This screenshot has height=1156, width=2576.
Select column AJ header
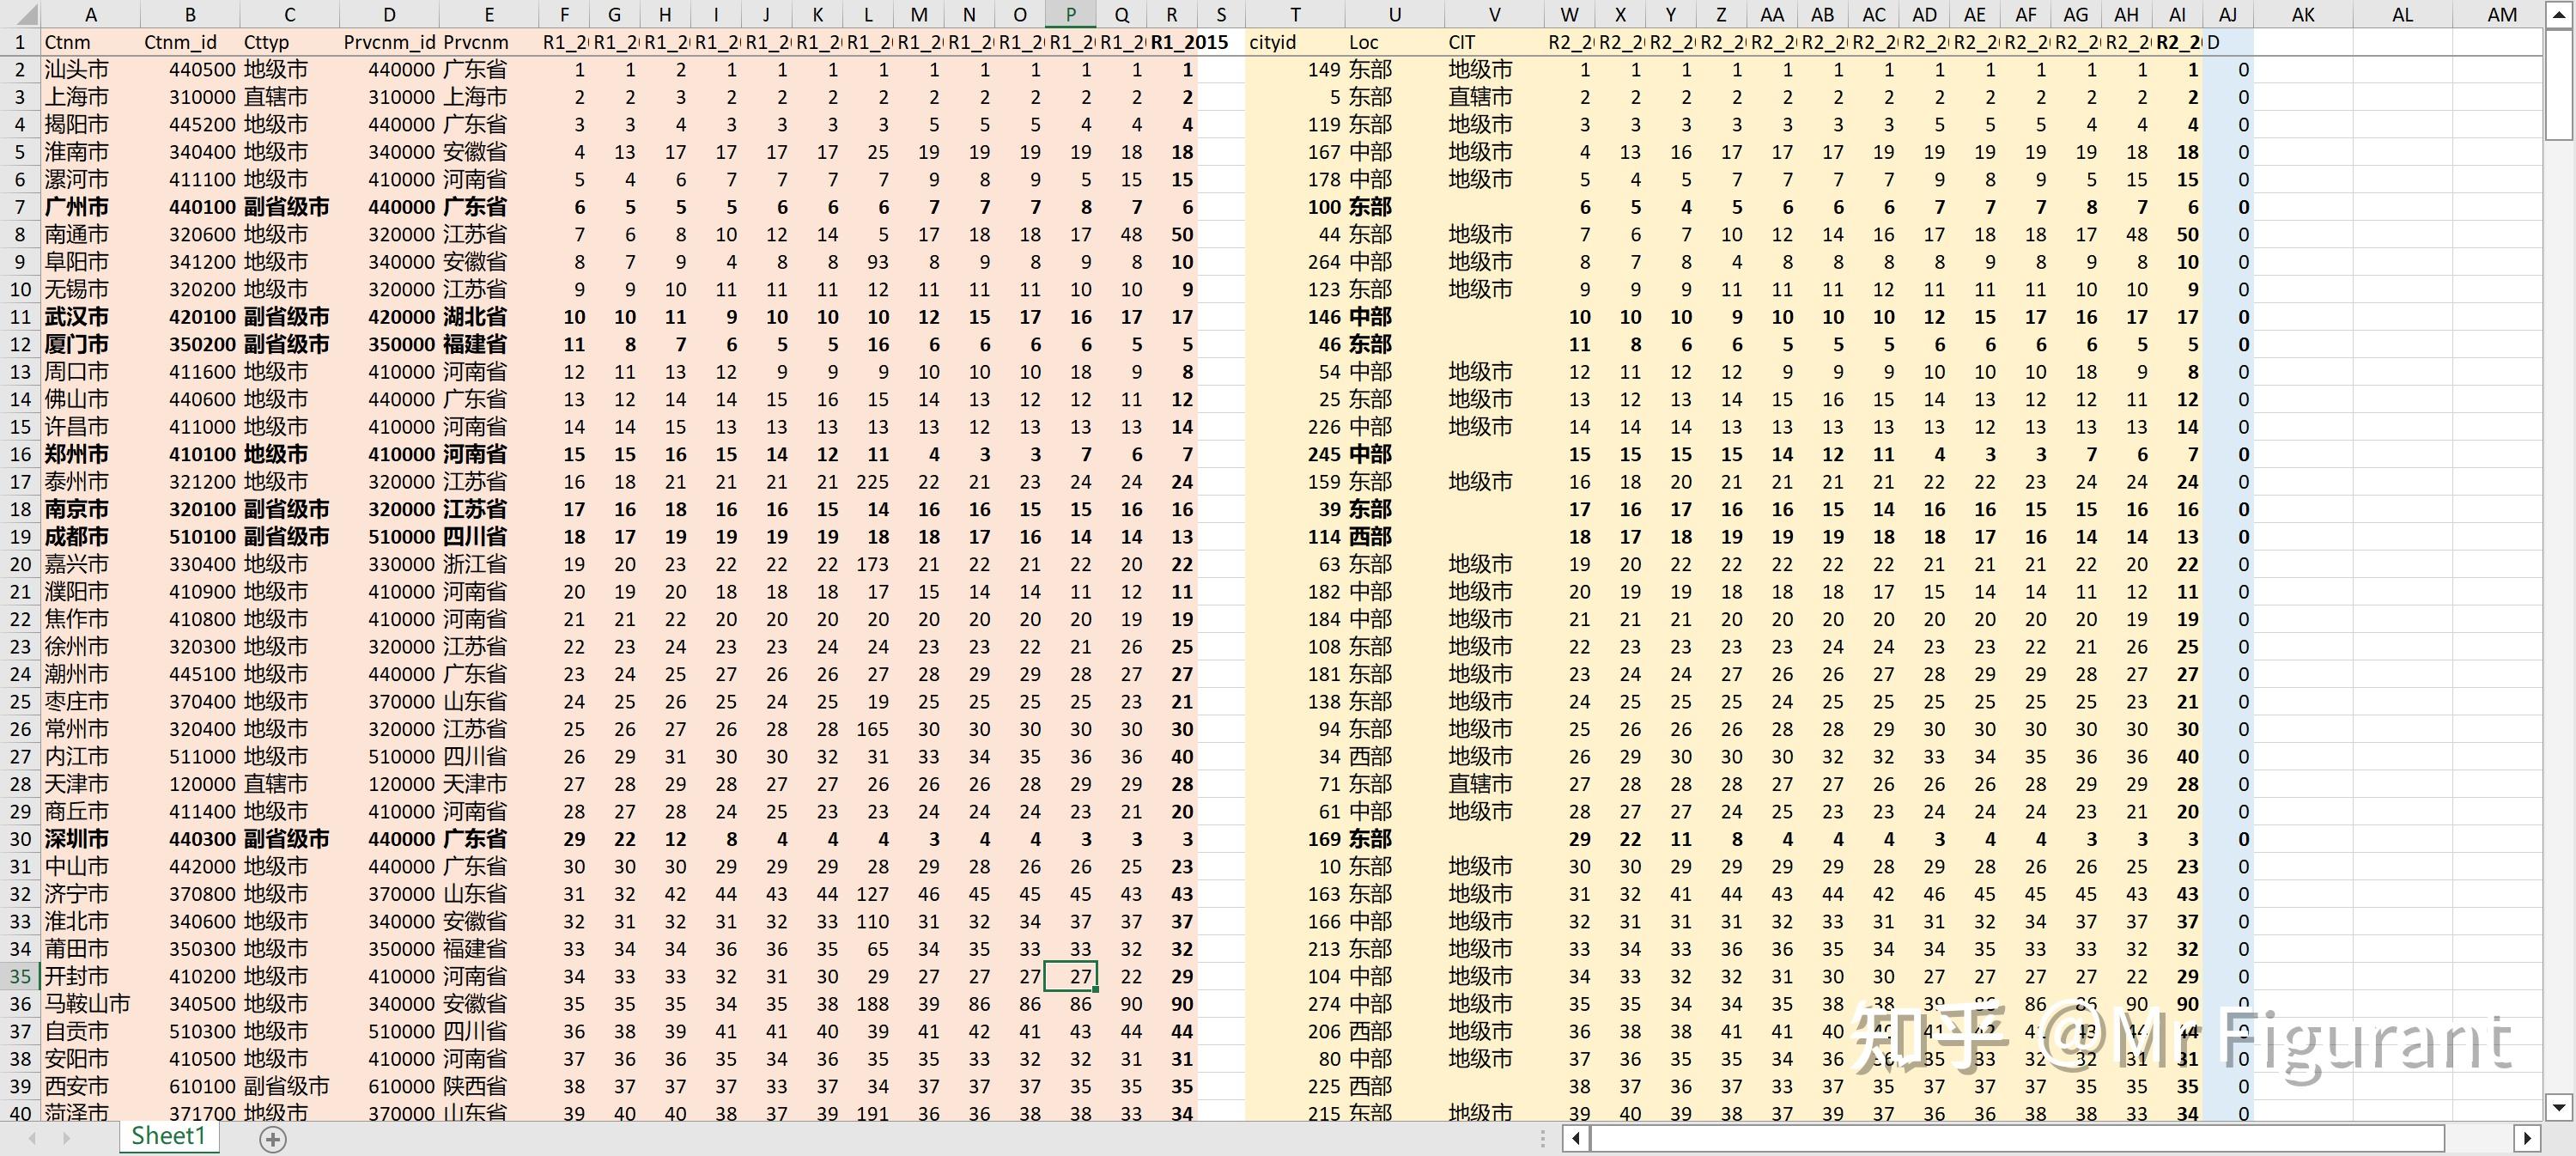click(x=2227, y=14)
